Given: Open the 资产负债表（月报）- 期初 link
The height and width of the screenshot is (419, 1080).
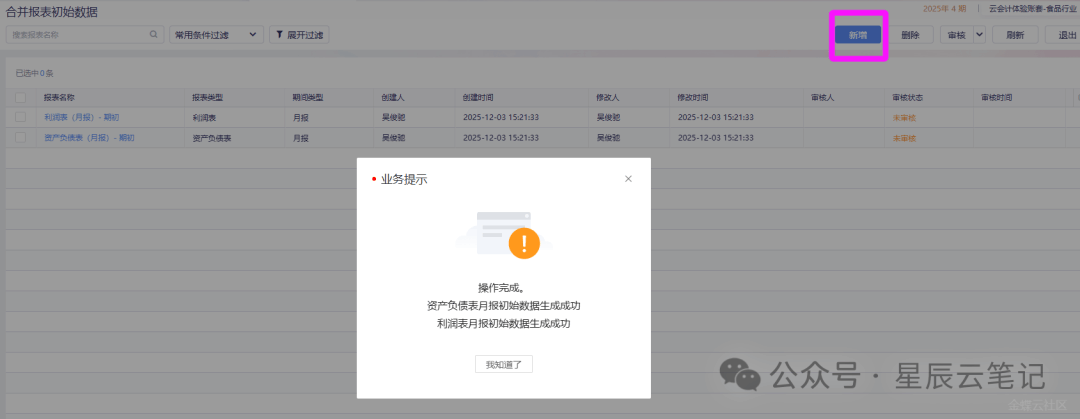Looking at the screenshot, I should pos(88,138).
